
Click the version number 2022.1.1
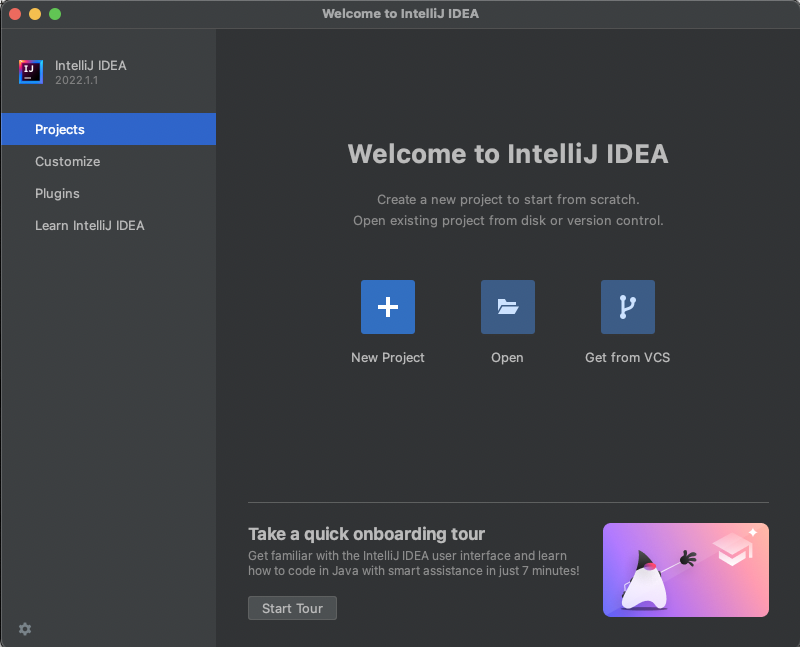tap(77, 80)
